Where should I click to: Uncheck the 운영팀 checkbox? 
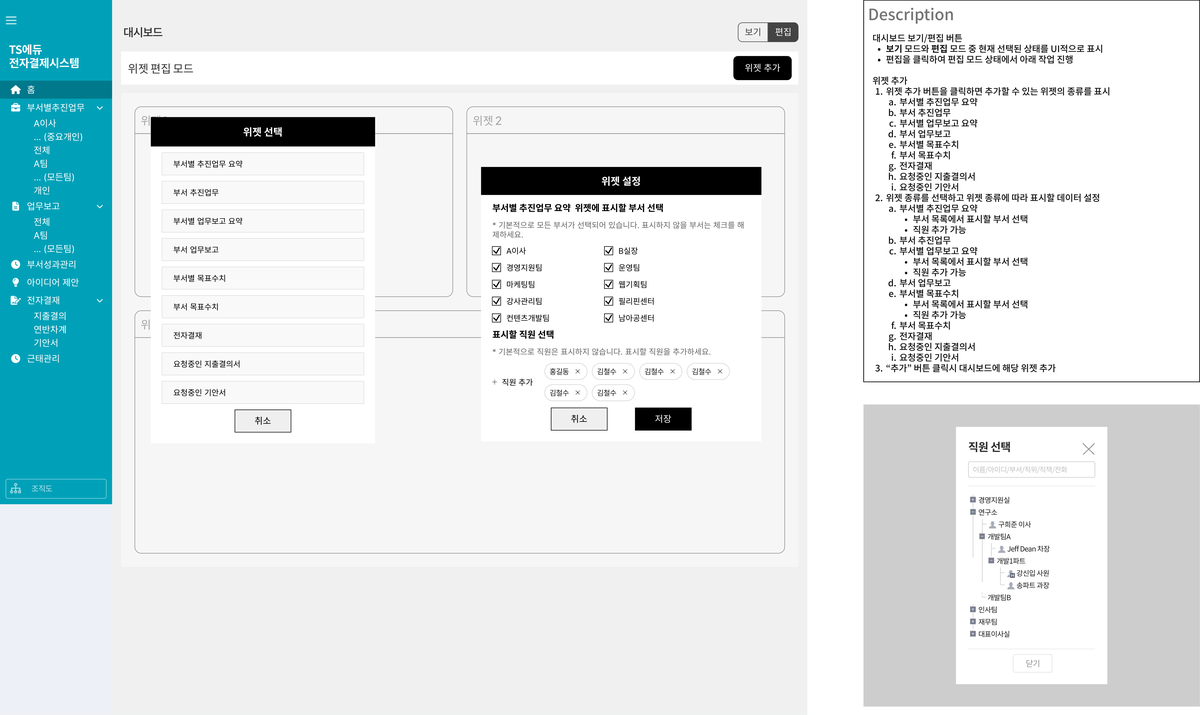pyautogui.click(x=608, y=268)
